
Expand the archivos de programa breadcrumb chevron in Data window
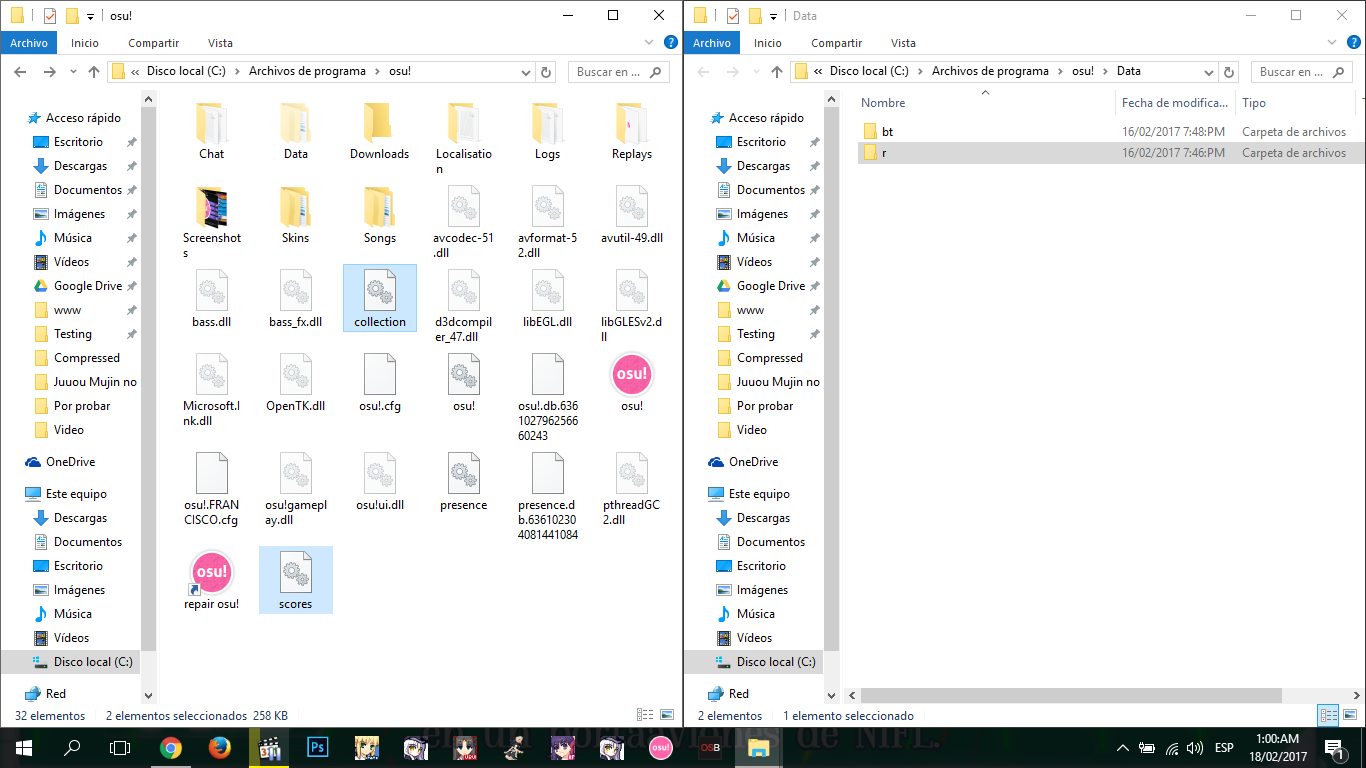(x=1060, y=72)
